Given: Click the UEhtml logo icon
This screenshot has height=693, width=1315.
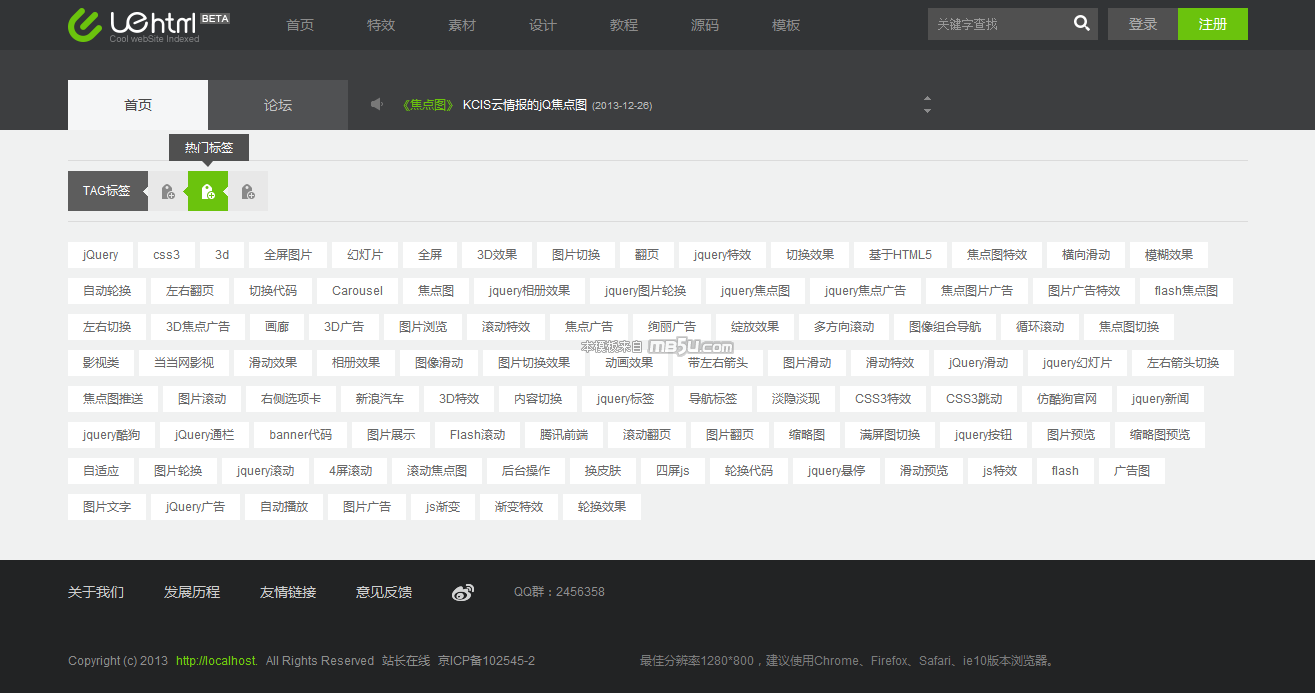Looking at the screenshot, I should coord(85,25).
